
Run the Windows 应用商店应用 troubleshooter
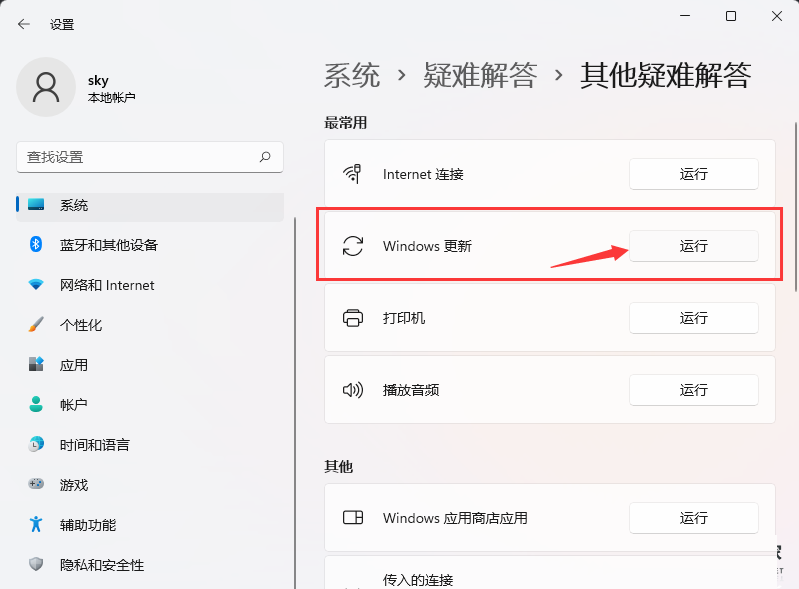point(694,518)
